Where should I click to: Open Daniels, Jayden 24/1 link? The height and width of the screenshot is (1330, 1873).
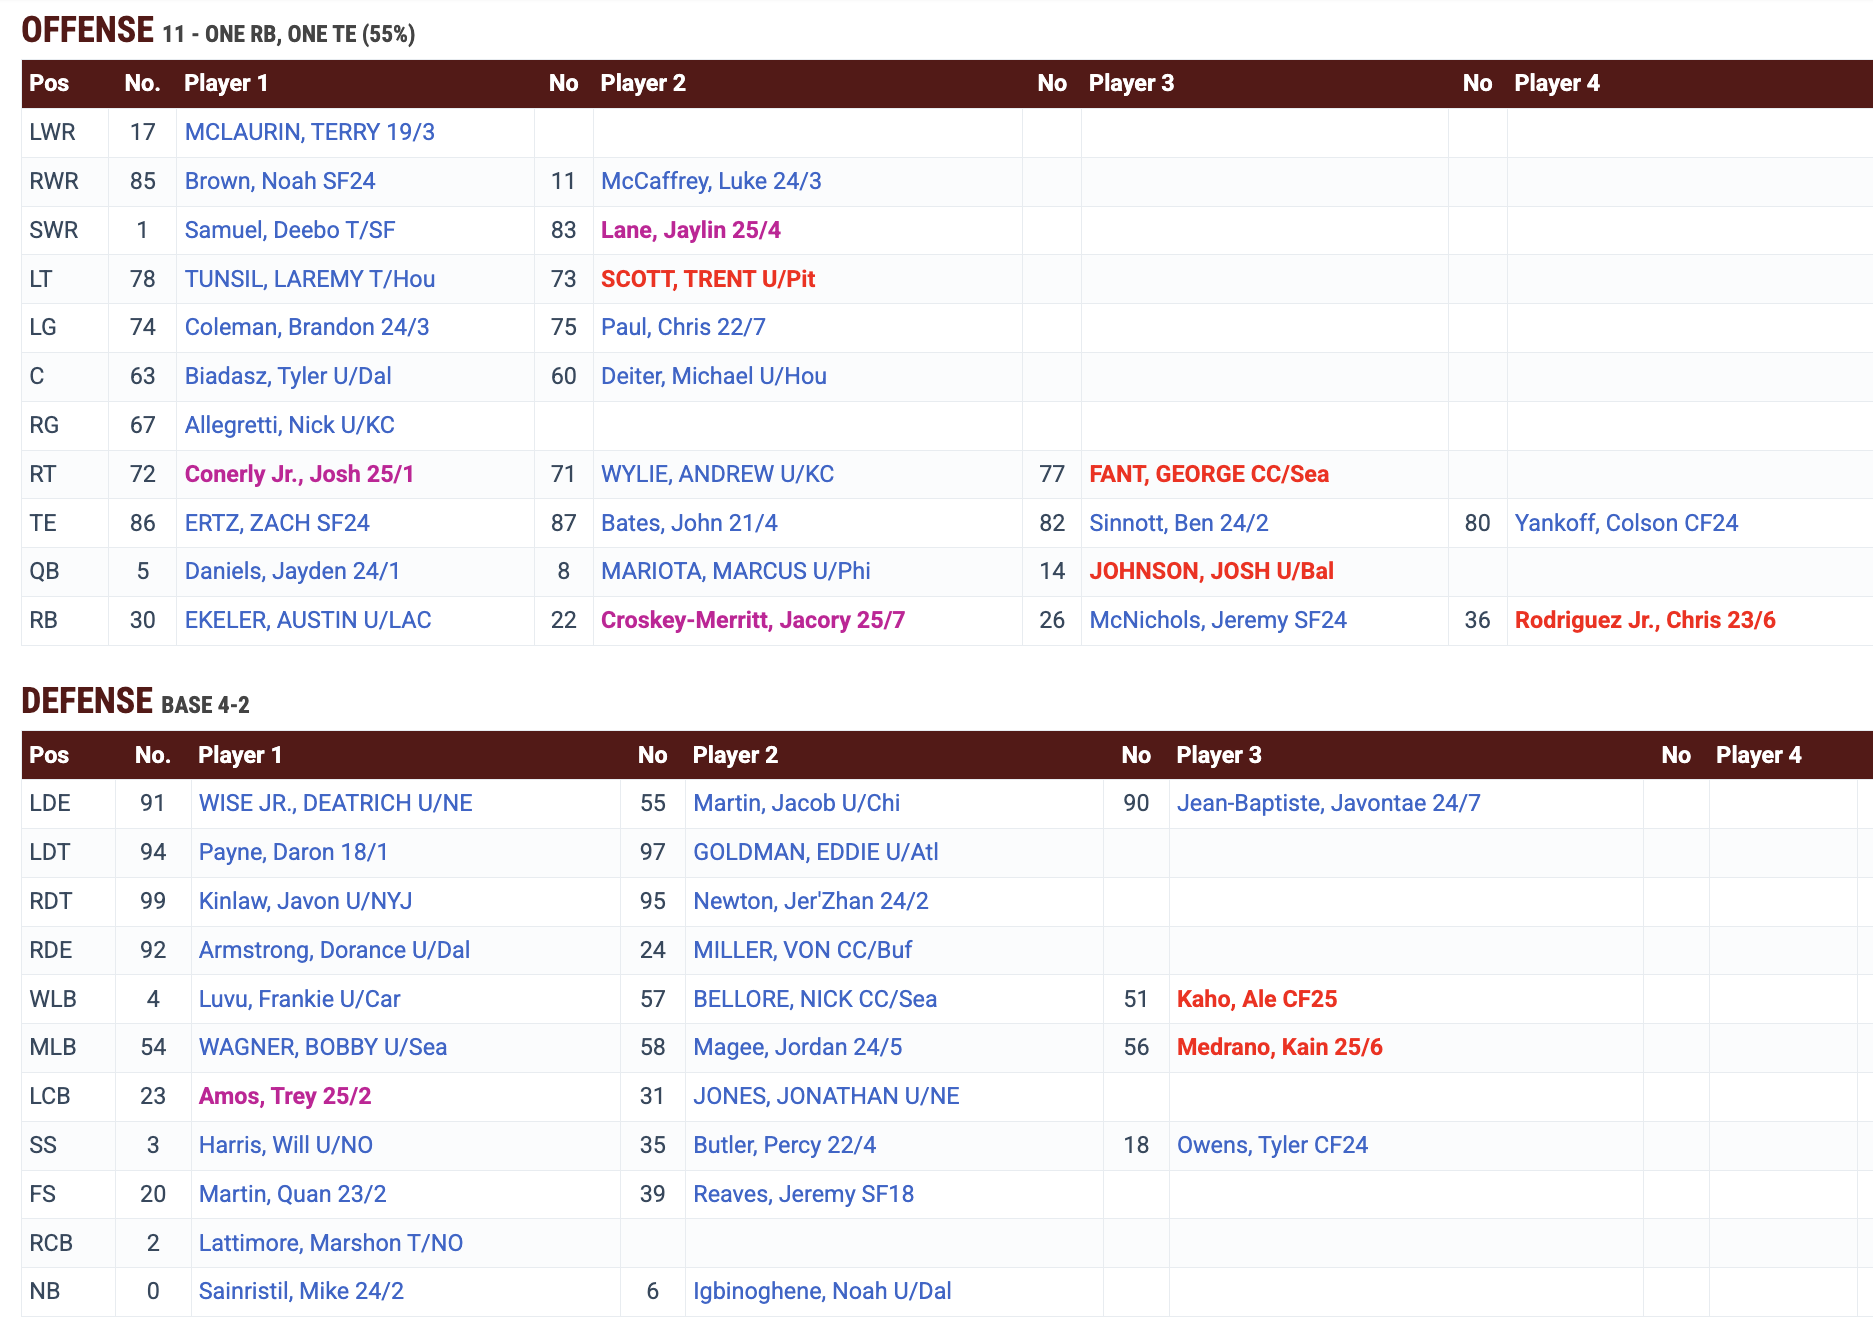pyautogui.click(x=292, y=571)
